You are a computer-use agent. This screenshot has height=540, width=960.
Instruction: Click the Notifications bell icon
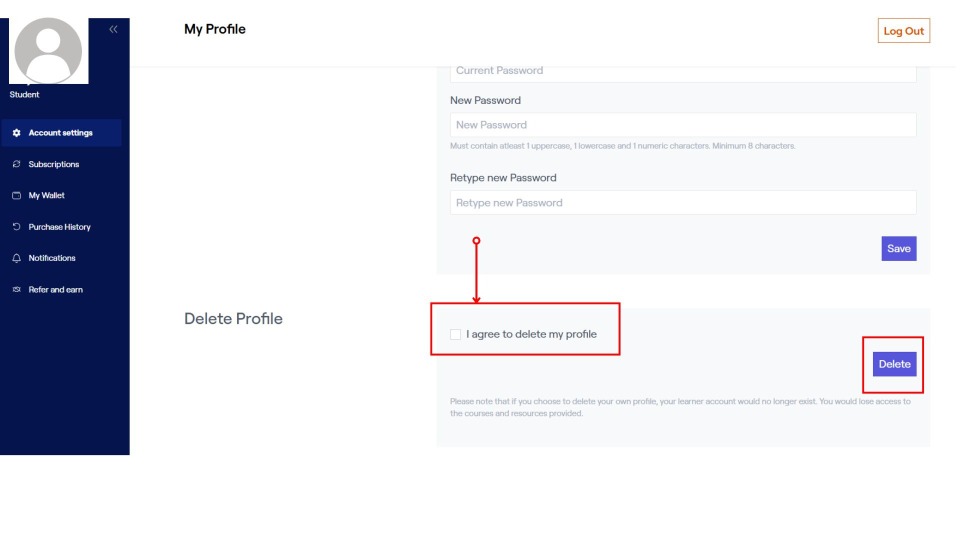click(x=16, y=258)
